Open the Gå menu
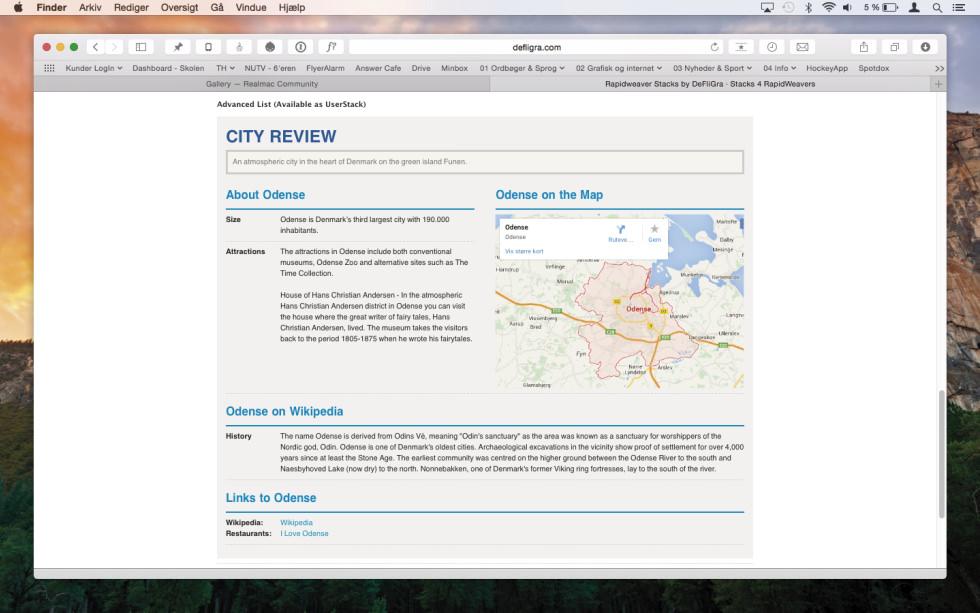 [x=217, y=7]
